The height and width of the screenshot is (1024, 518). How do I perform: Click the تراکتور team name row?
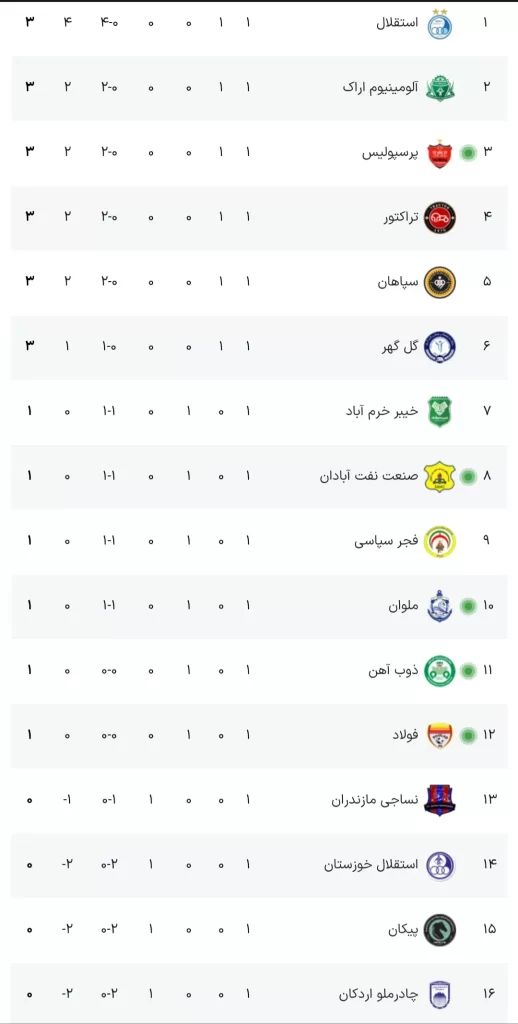click(x=259, y=218)
